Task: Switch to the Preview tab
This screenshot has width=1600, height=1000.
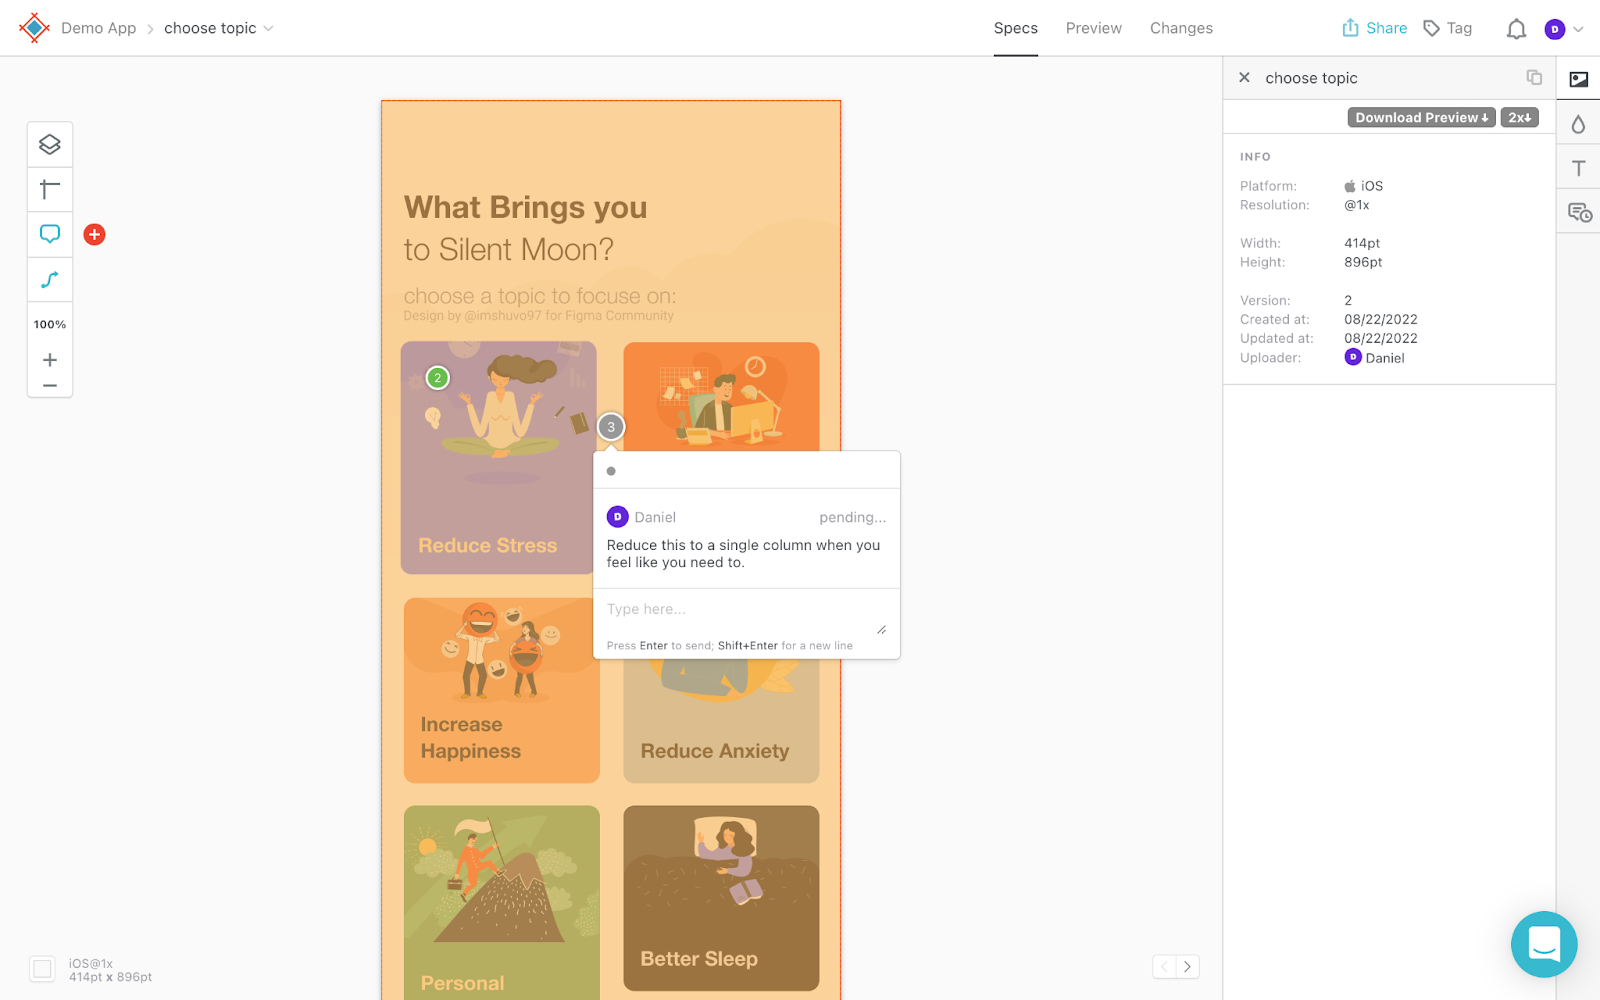Action: pos(1093,28)
